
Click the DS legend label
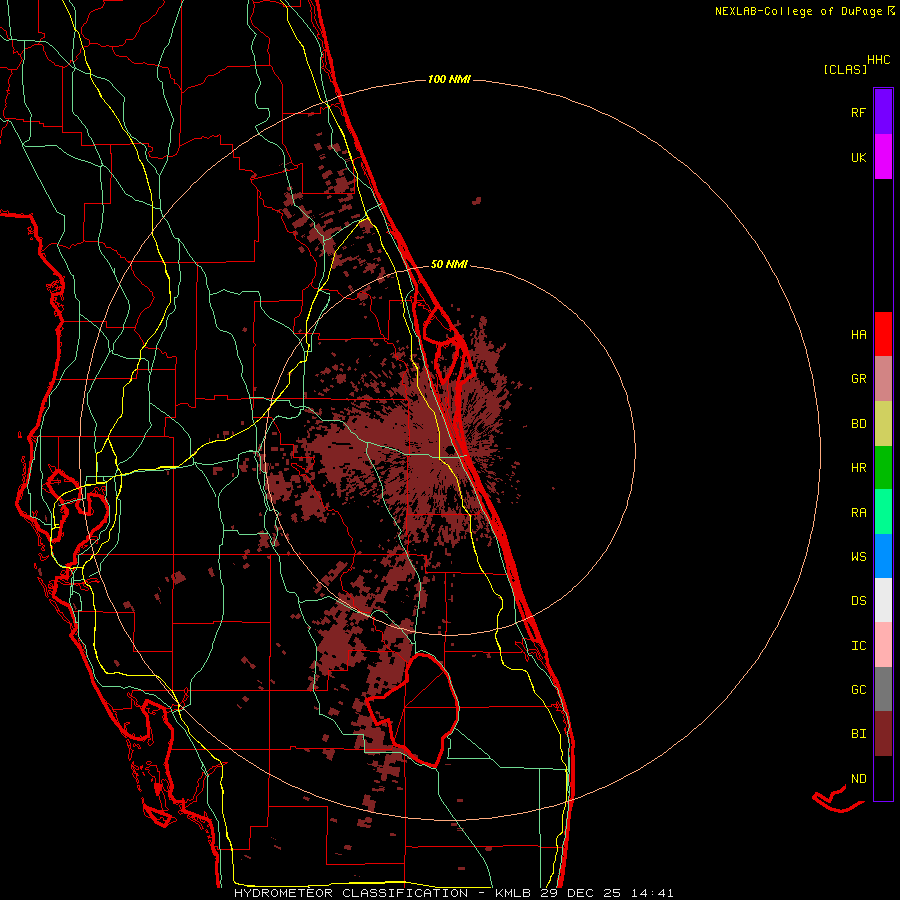(x=858, y=601)
